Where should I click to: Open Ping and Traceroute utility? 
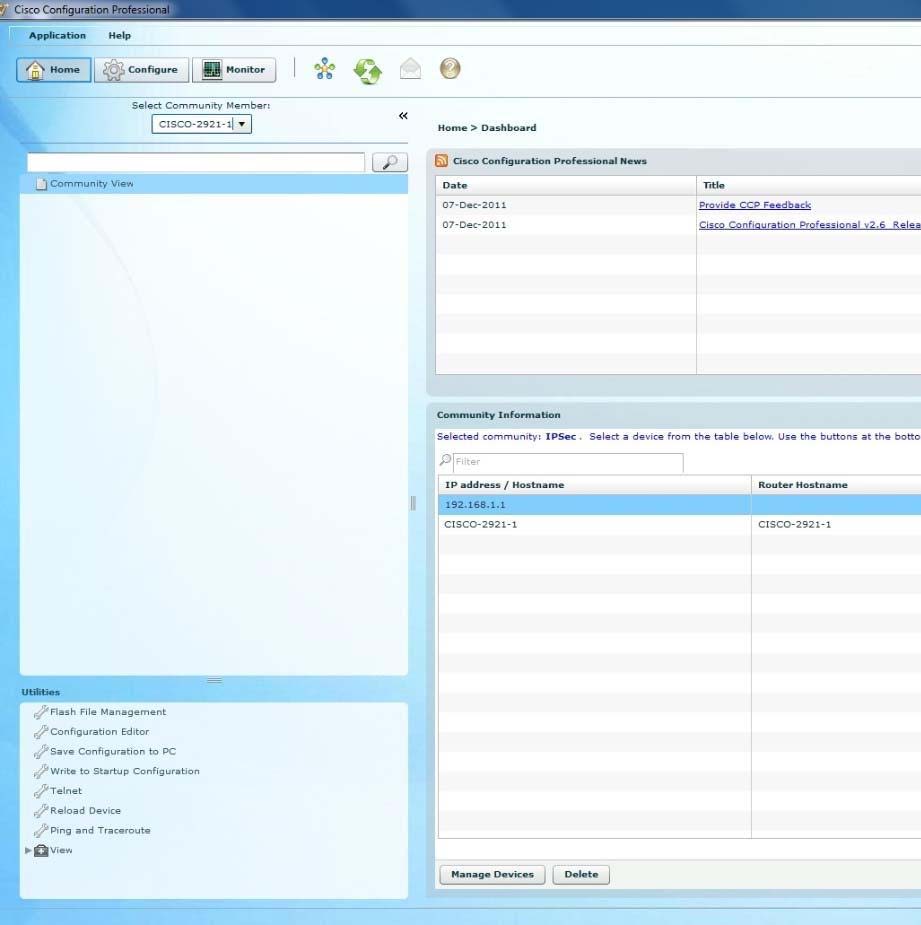pos(100,831)
